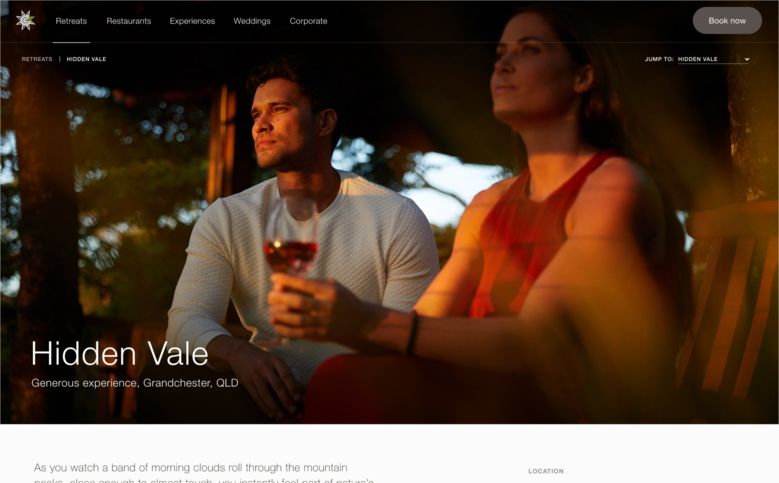Screen dimensions: 779x483
Task: Open the Retreats navigation menu
Action: (71, 21)
